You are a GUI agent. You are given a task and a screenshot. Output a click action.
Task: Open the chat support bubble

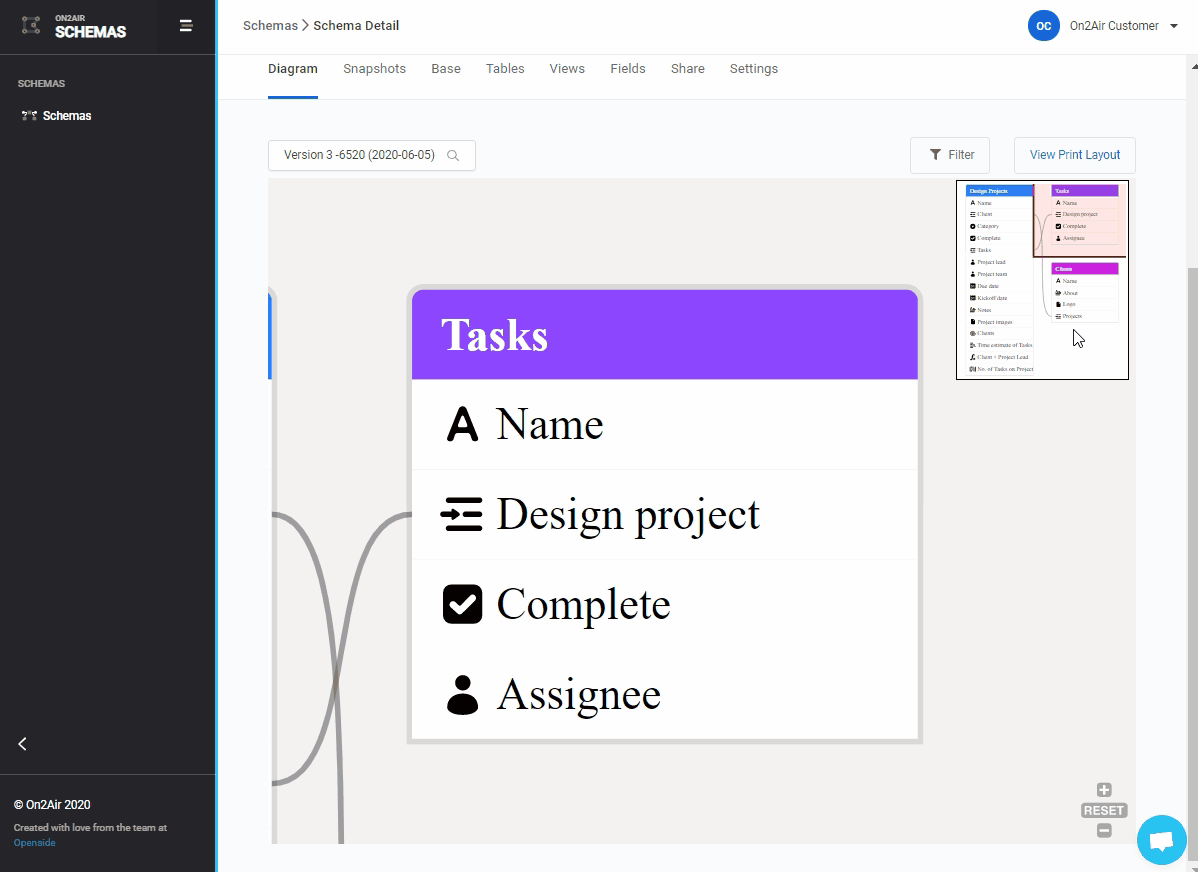pyautogui.click(x=1161, y=840)
